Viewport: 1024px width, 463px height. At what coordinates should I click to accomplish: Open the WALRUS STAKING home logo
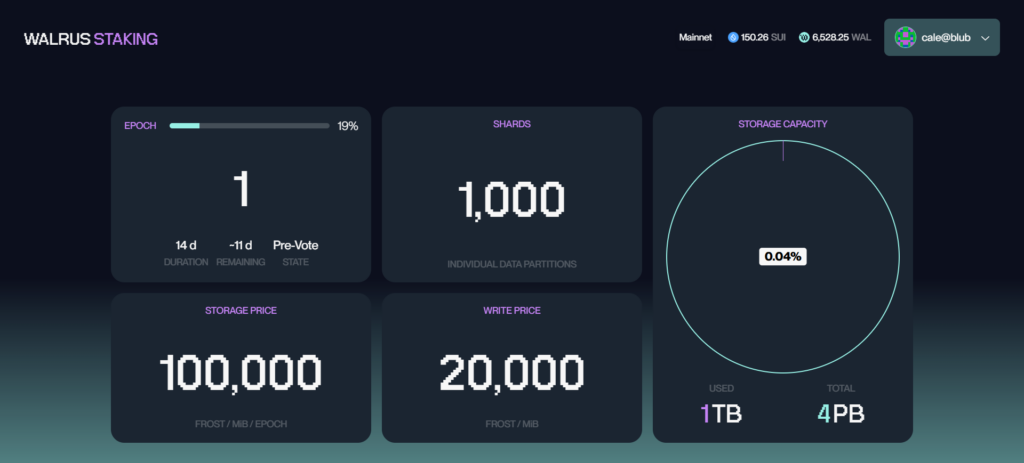[x=91, y=39]
